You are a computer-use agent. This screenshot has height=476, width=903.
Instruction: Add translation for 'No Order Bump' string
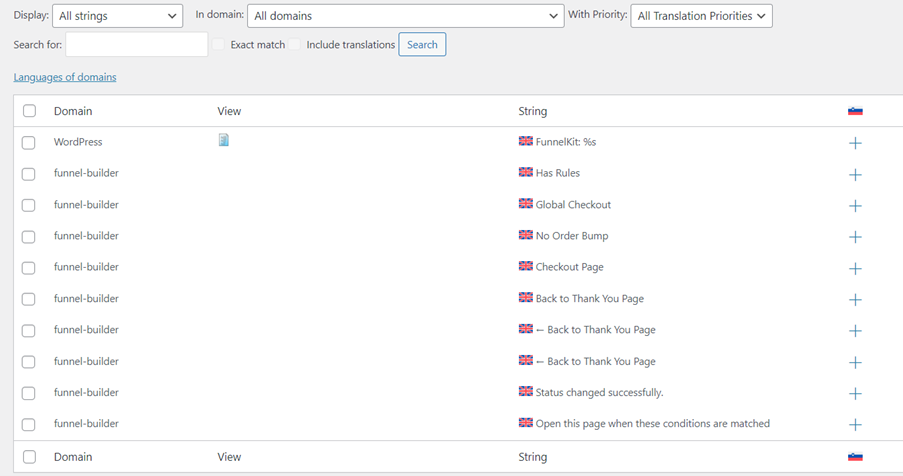tap(855, 237)
